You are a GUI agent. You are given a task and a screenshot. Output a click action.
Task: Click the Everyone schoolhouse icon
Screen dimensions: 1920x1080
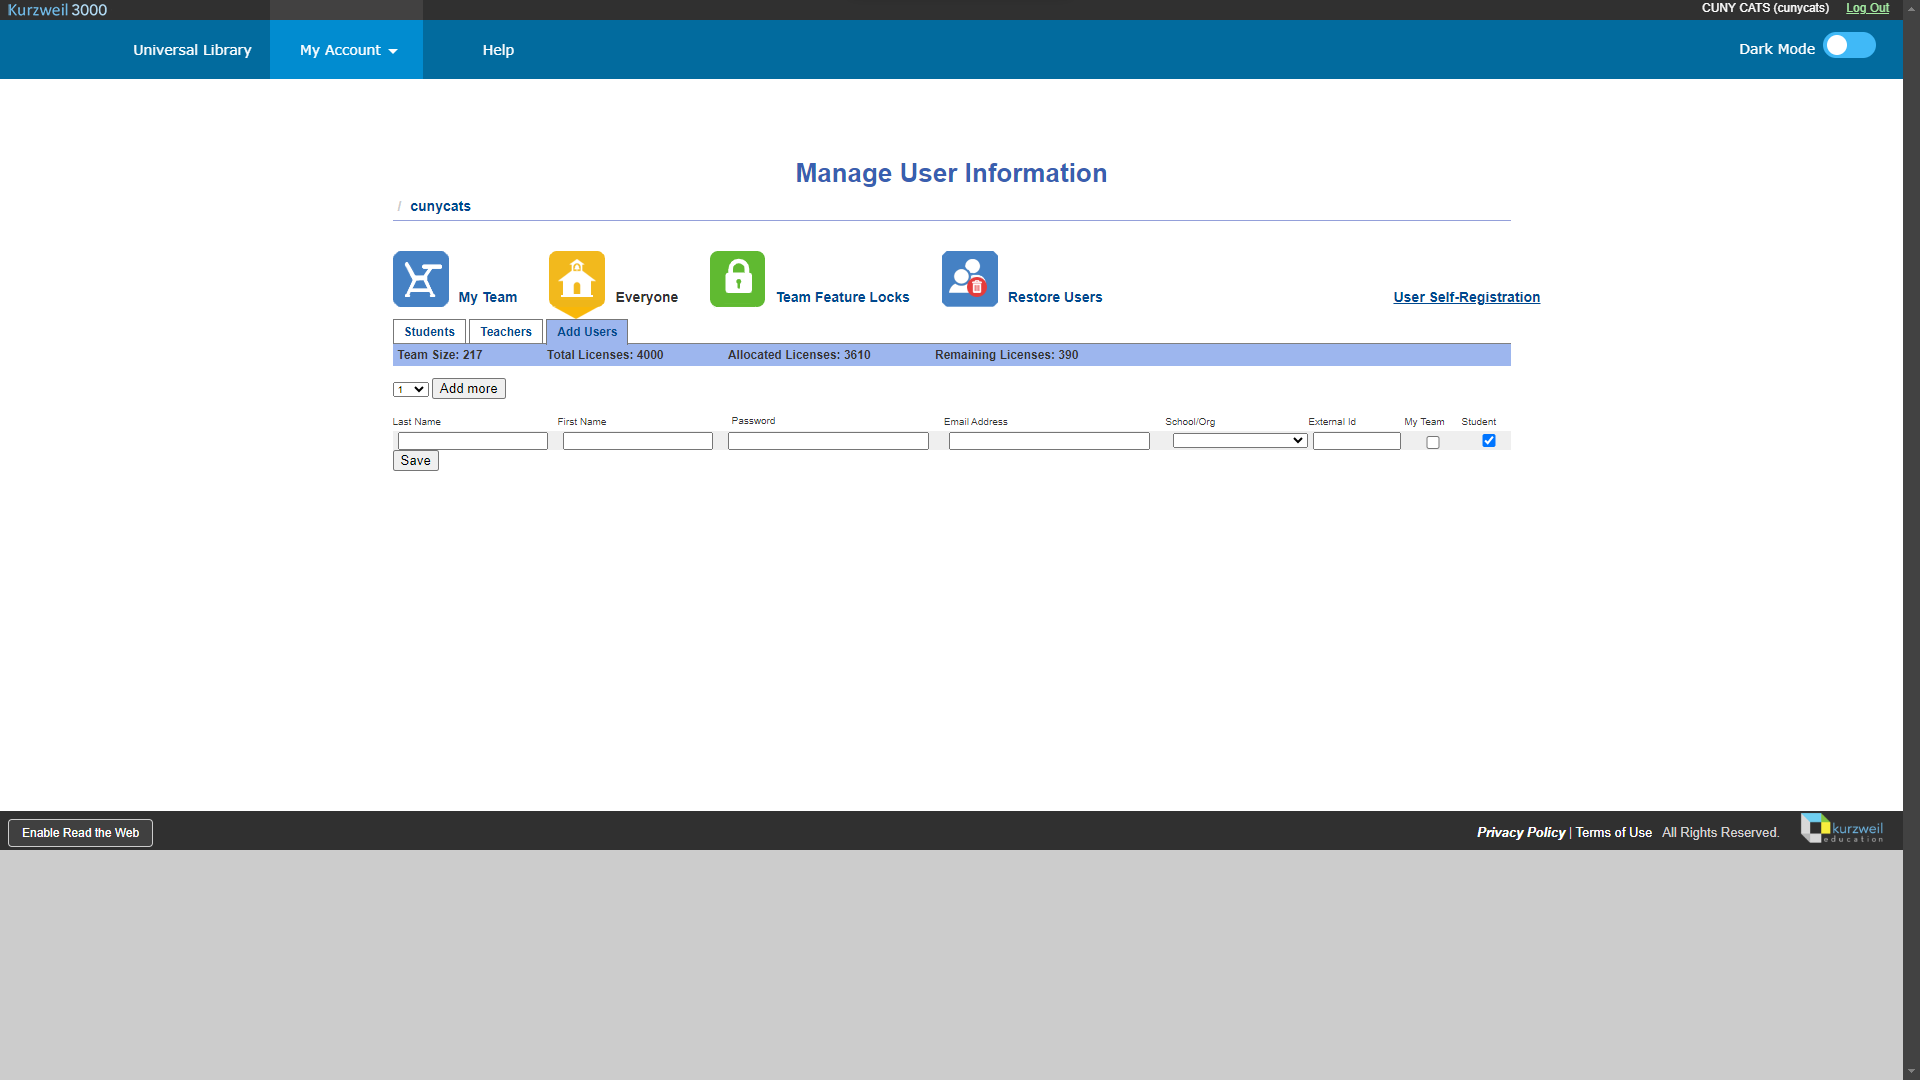coord(577,283)
